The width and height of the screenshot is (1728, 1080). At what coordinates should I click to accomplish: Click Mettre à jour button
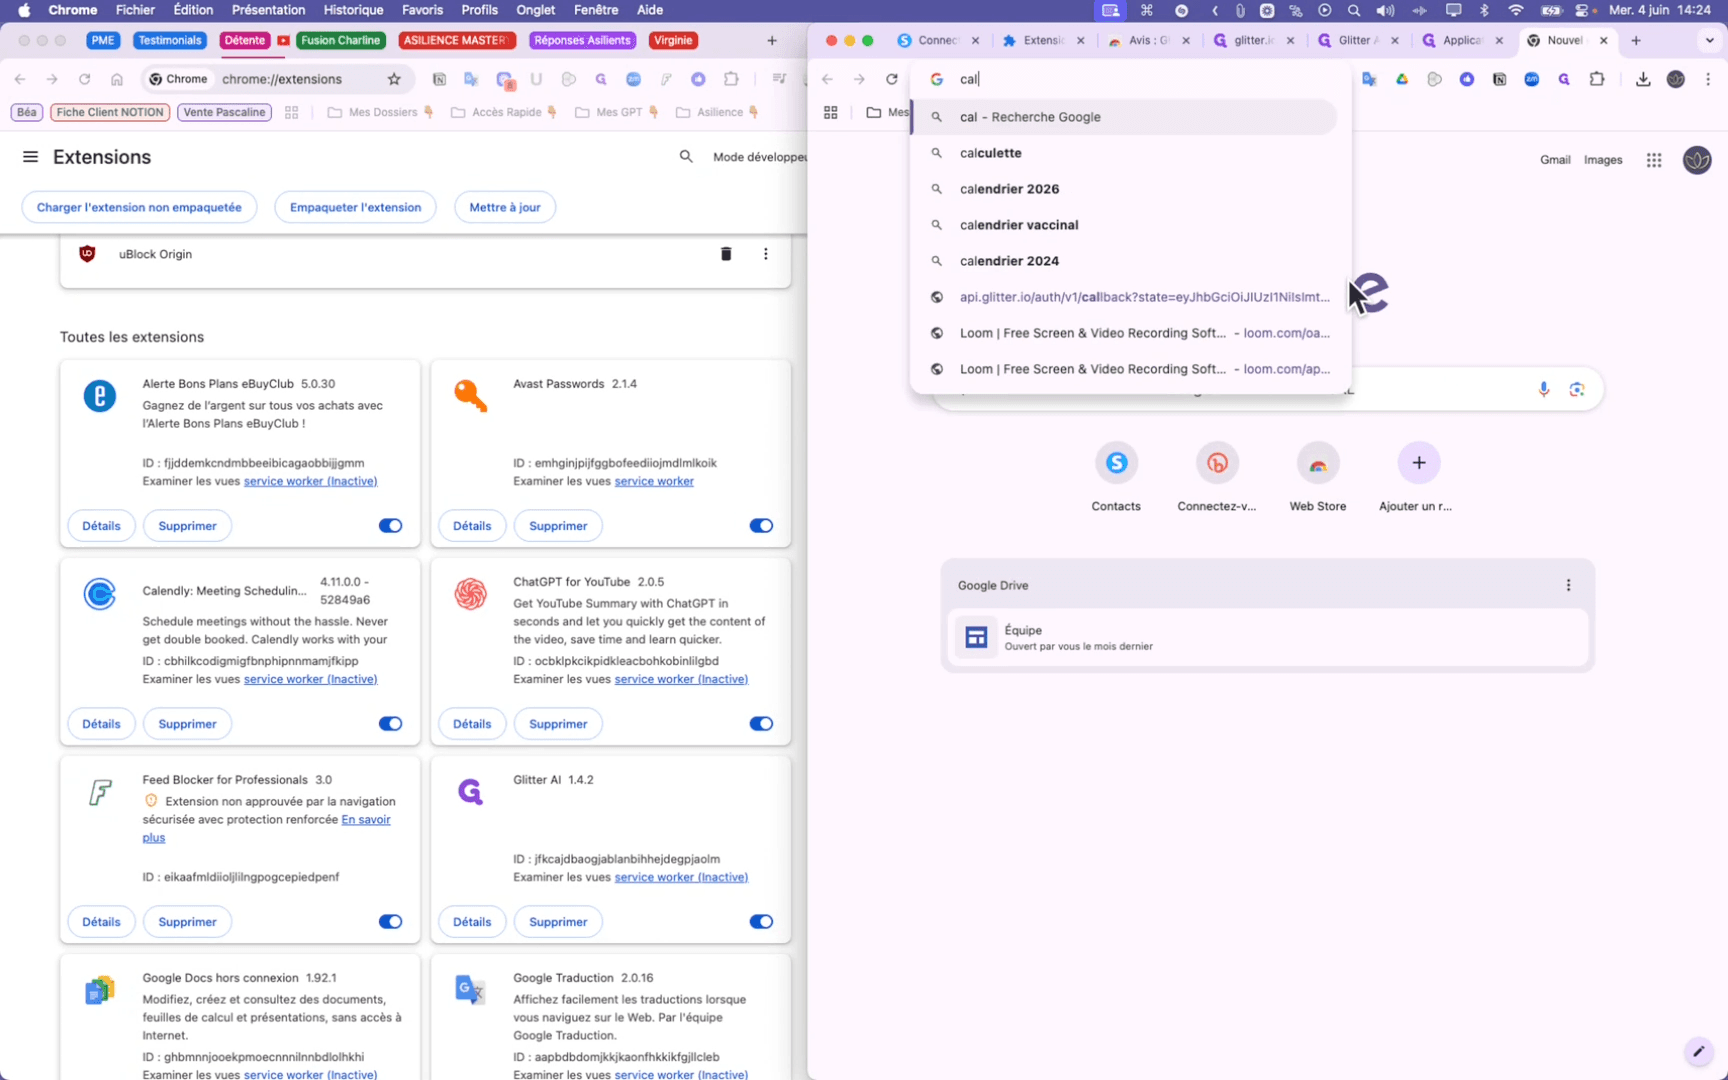(505, 207)
